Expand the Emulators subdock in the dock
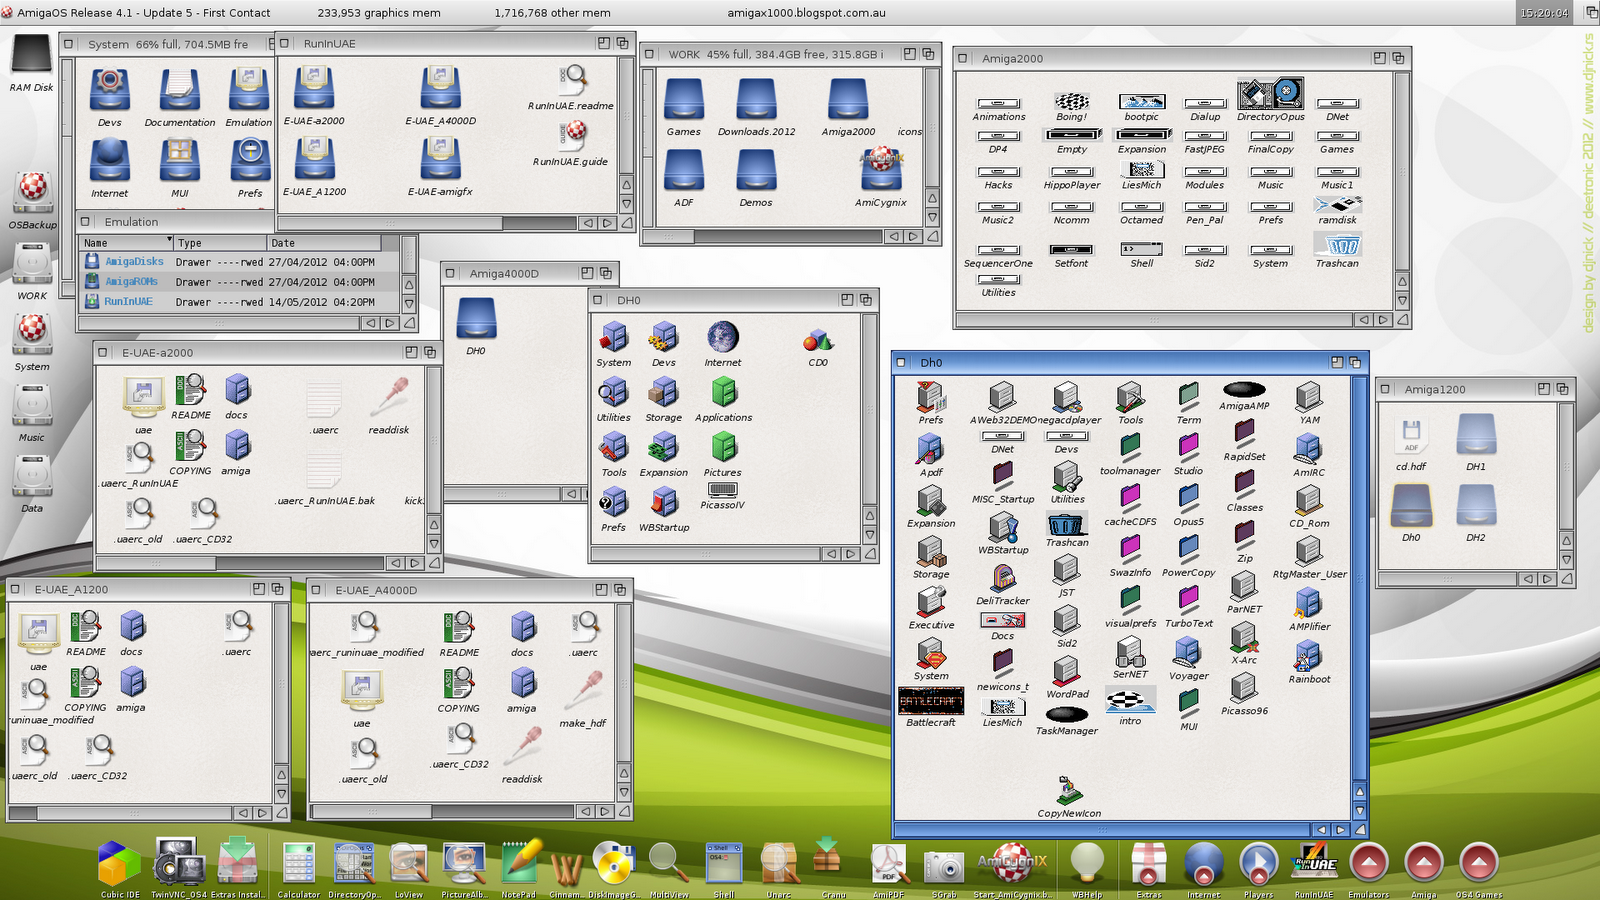The height and width of the screenshot is (900, 1600). point(1369,864)
